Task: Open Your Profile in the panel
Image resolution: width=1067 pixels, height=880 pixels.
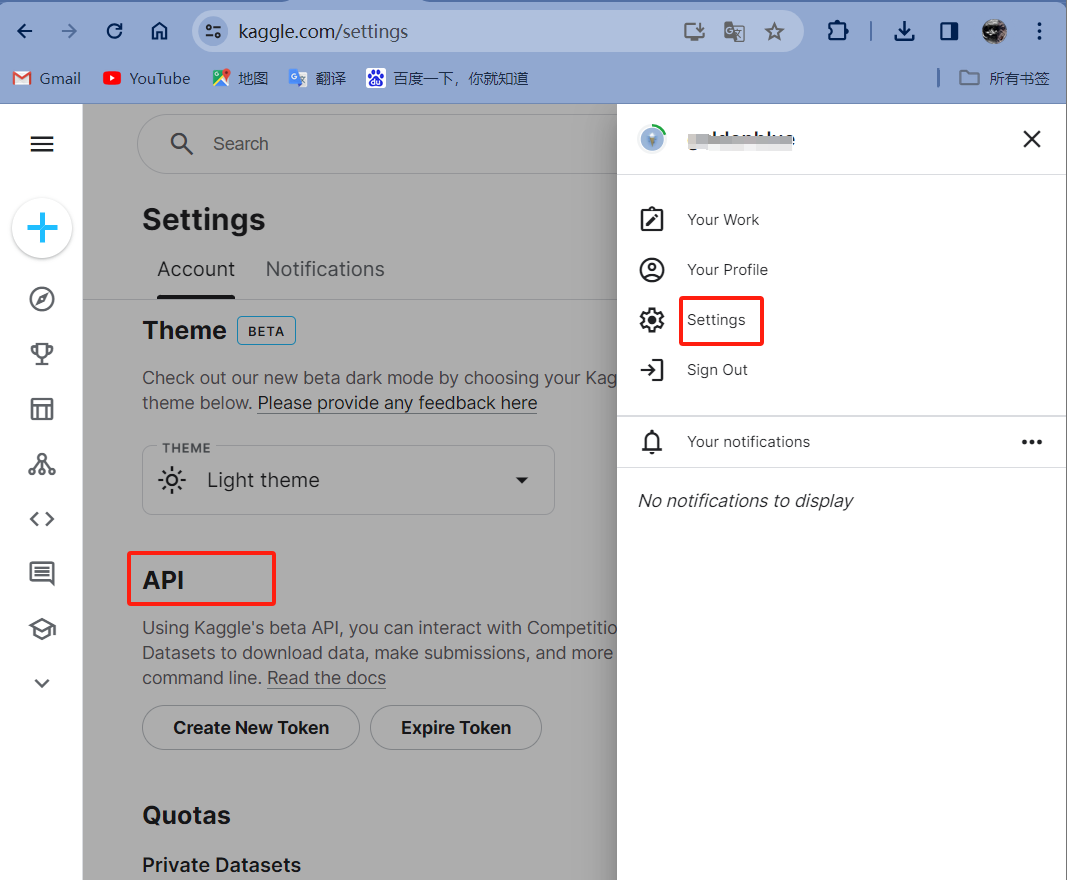Action: 727,270
